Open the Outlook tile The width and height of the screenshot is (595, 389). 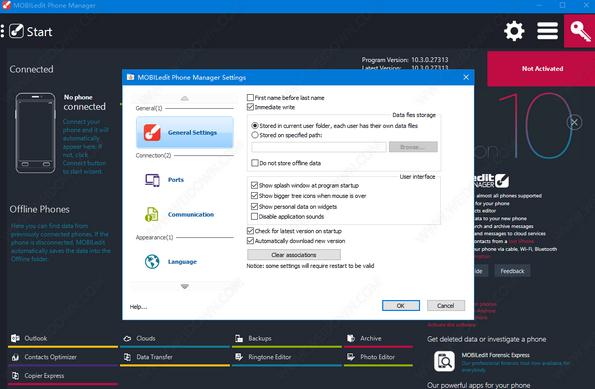[x=63, y=339]
